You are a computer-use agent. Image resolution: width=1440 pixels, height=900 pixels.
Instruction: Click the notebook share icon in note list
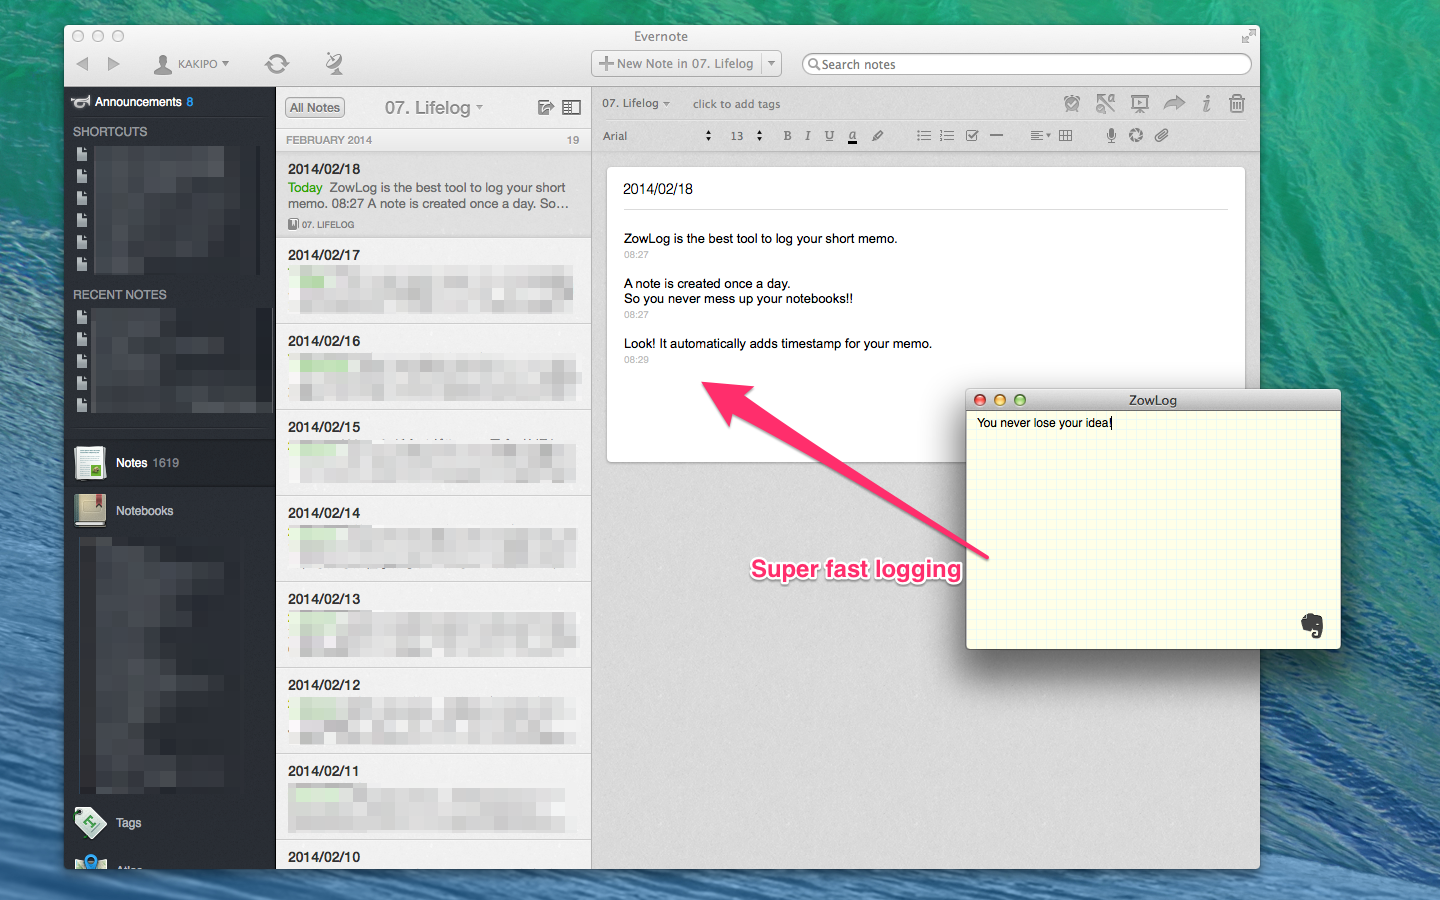tap(545, 107)
